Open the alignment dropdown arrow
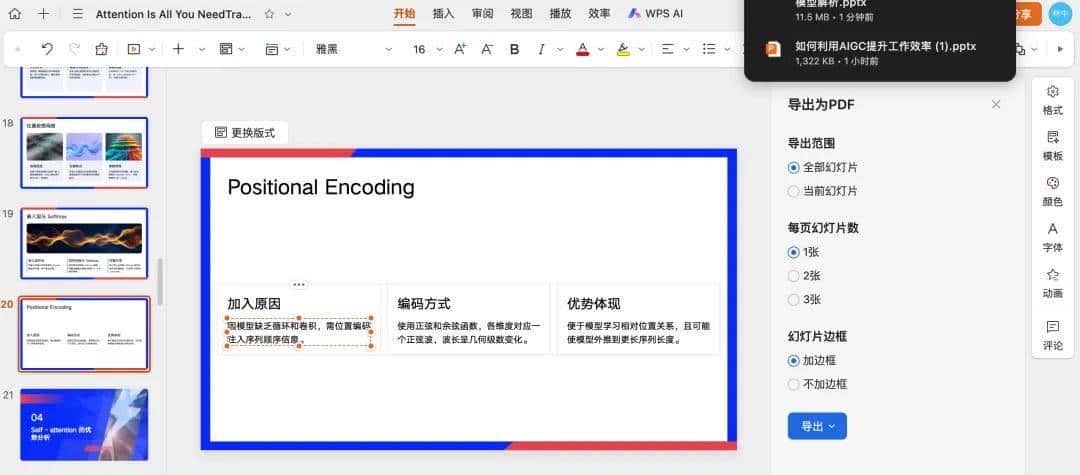The height and width of the screenshot is (475, 1080). [686, 49]
